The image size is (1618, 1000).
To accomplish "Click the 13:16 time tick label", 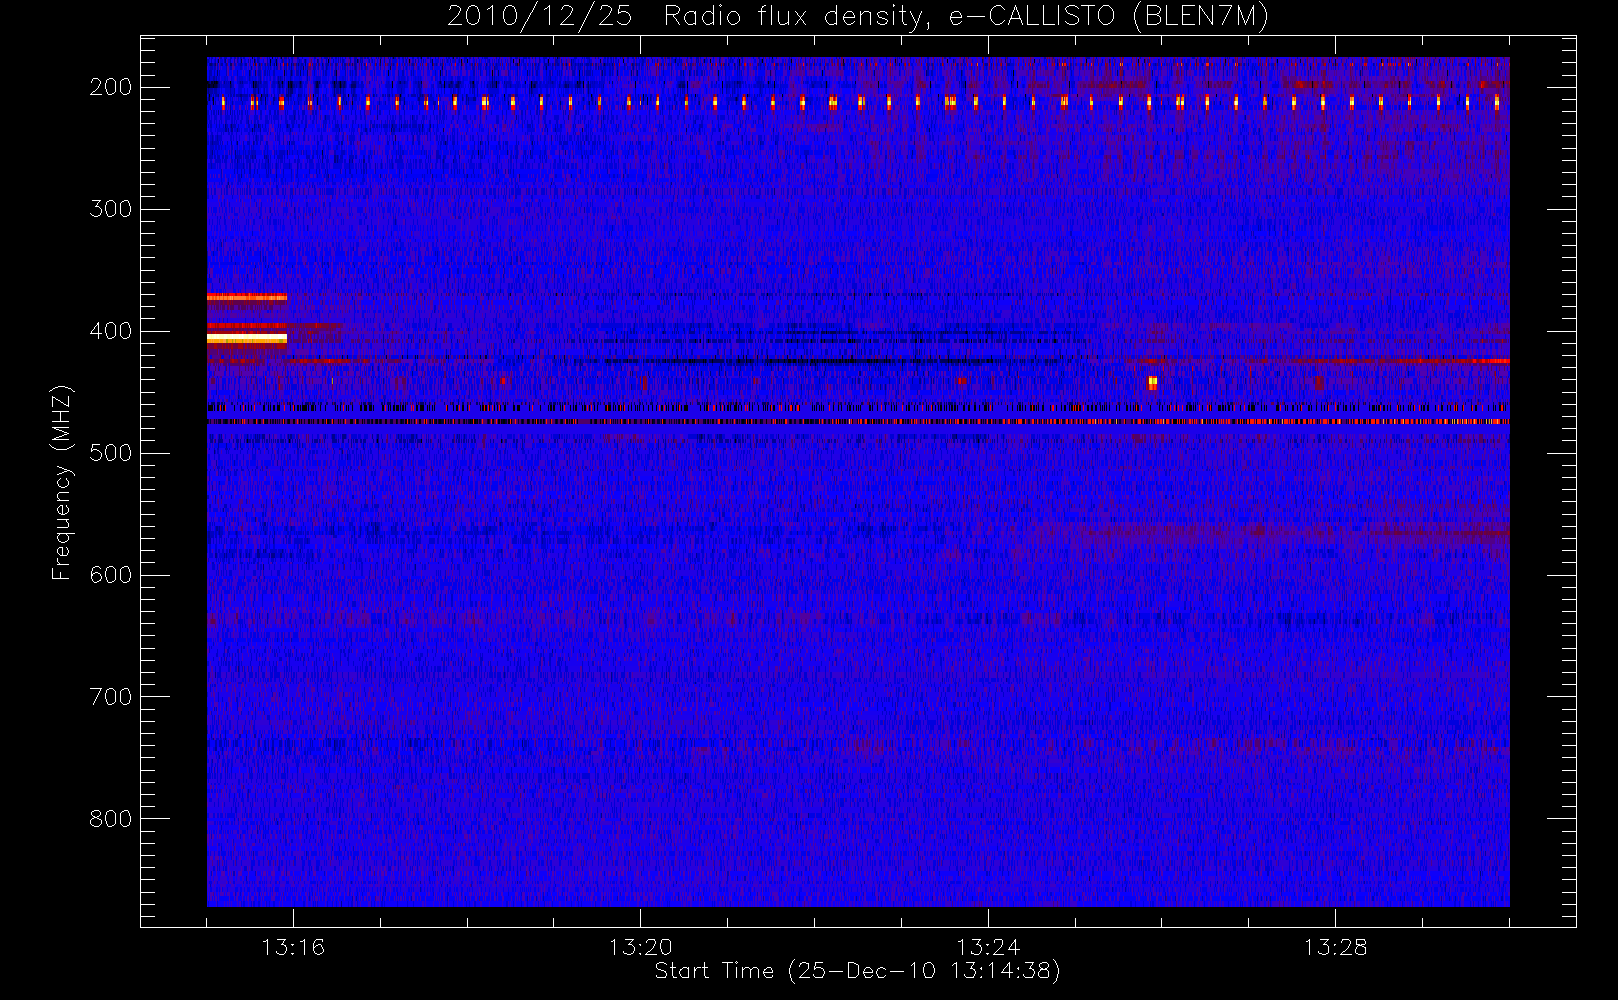I will tap(293, 947).
